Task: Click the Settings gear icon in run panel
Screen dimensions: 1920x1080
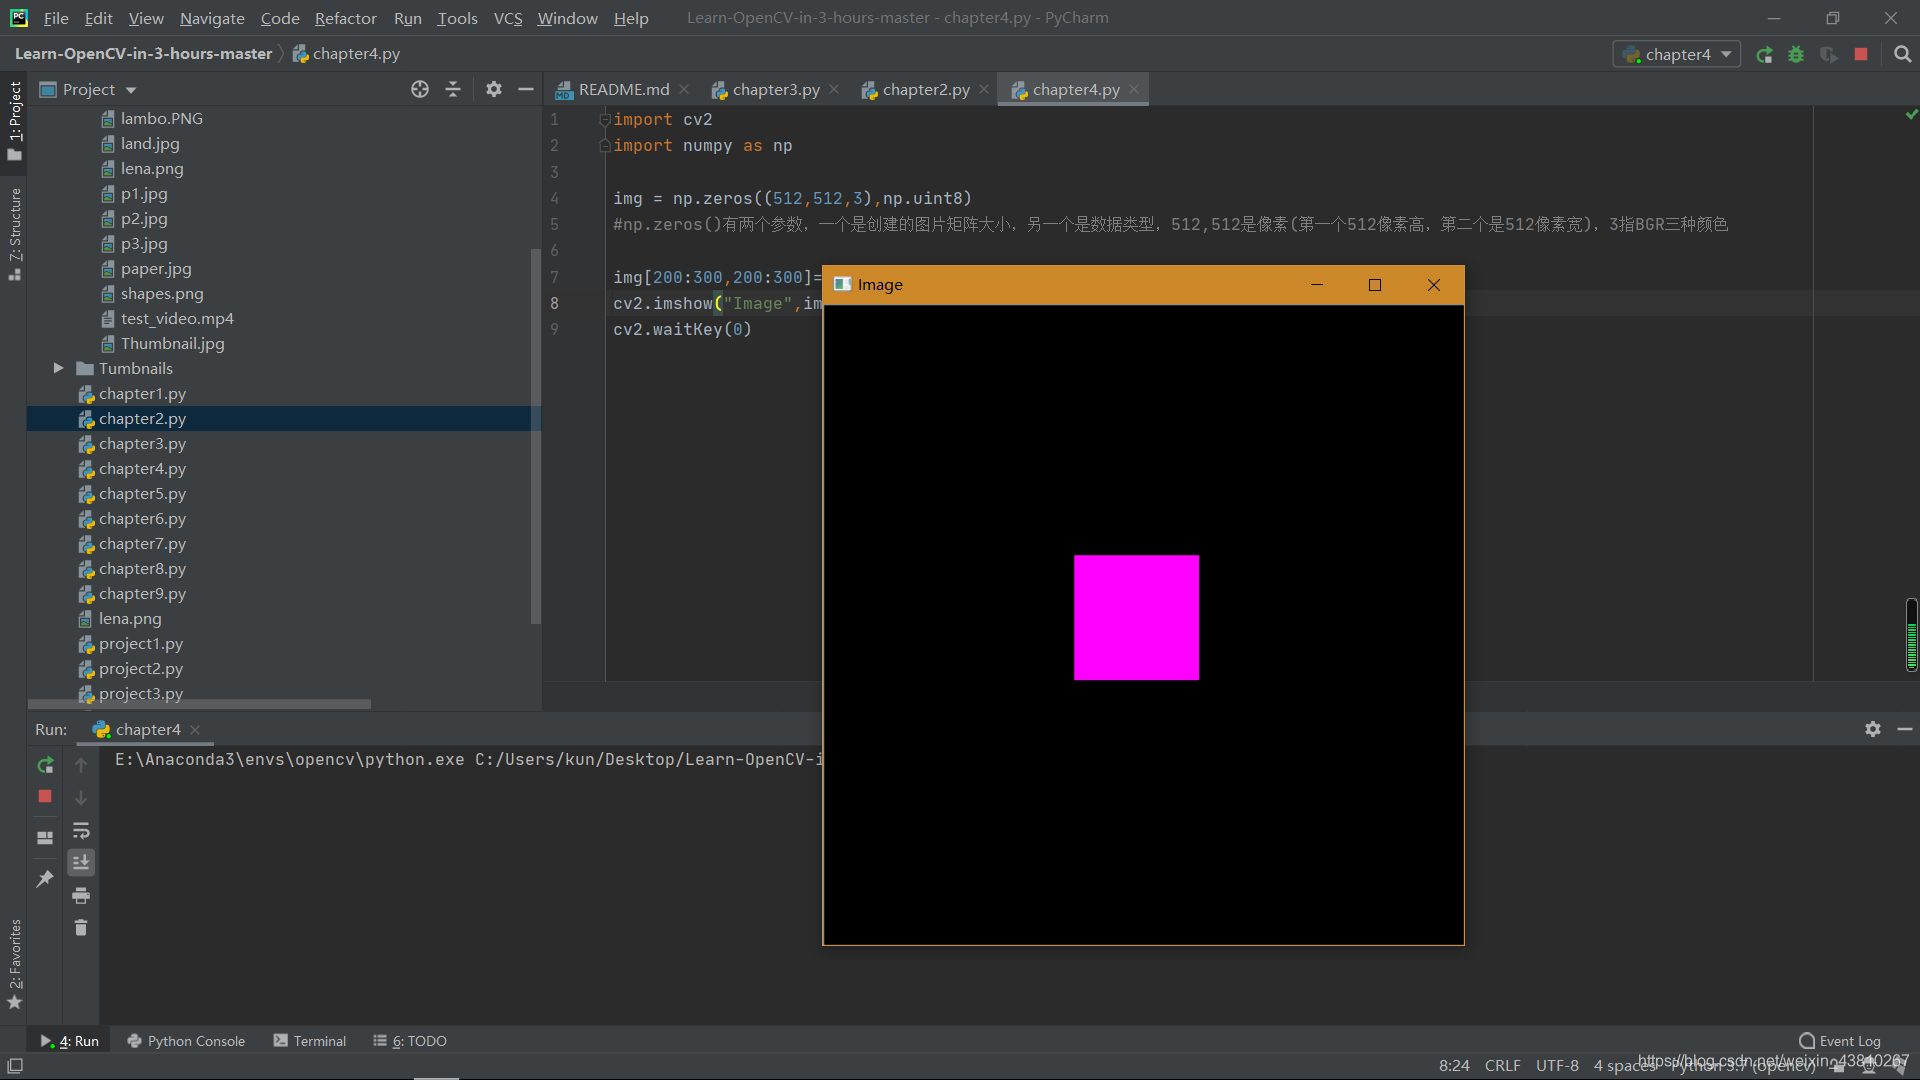Action: coord(1873,729)
